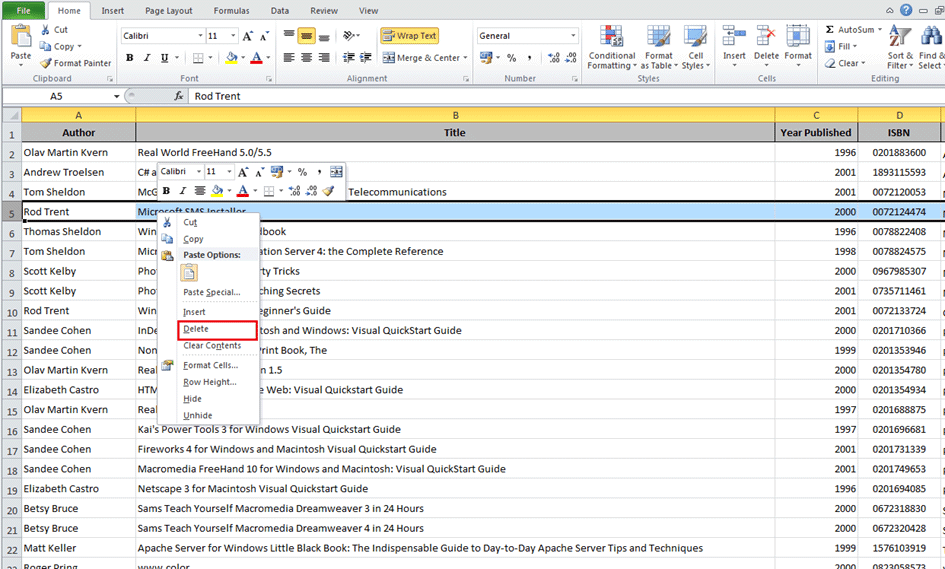The image size is (945, 569).
Task: Choose Format Cells... from context menu
Action: coord(210,365)
